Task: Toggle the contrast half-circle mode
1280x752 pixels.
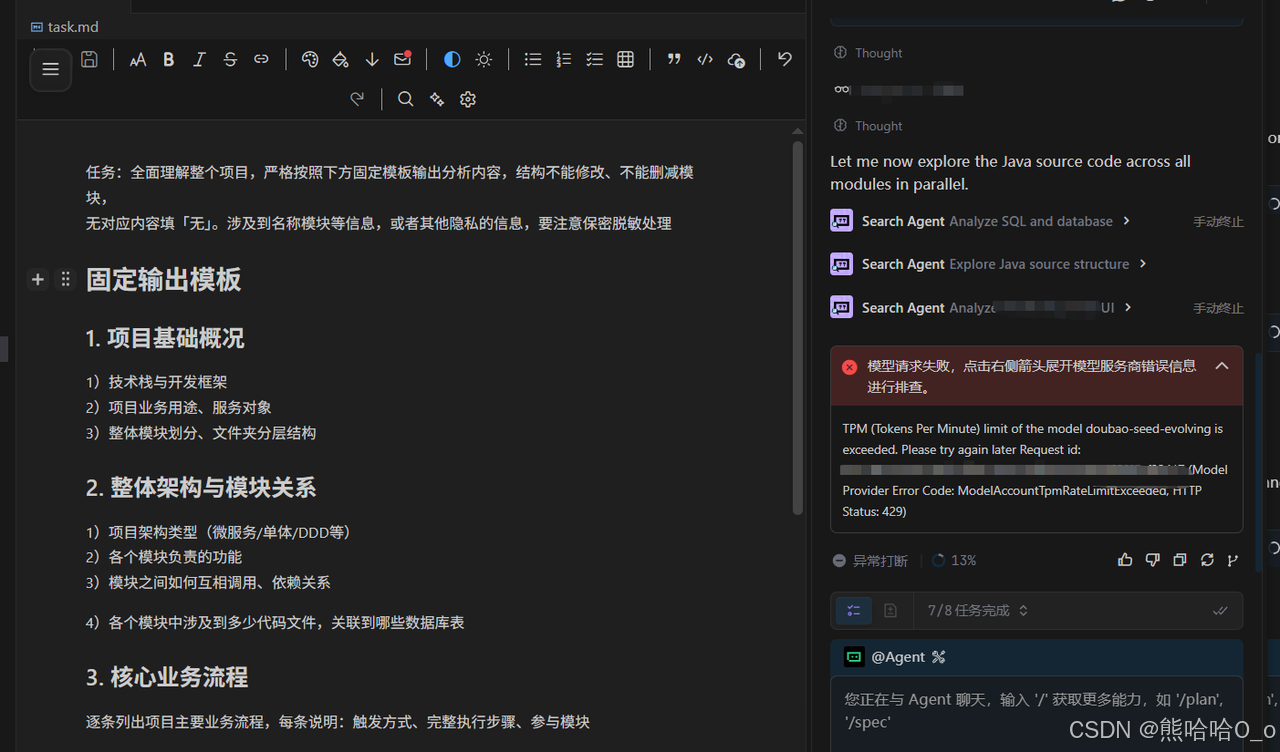Action: pyautogui.click(x=452, y=60)
